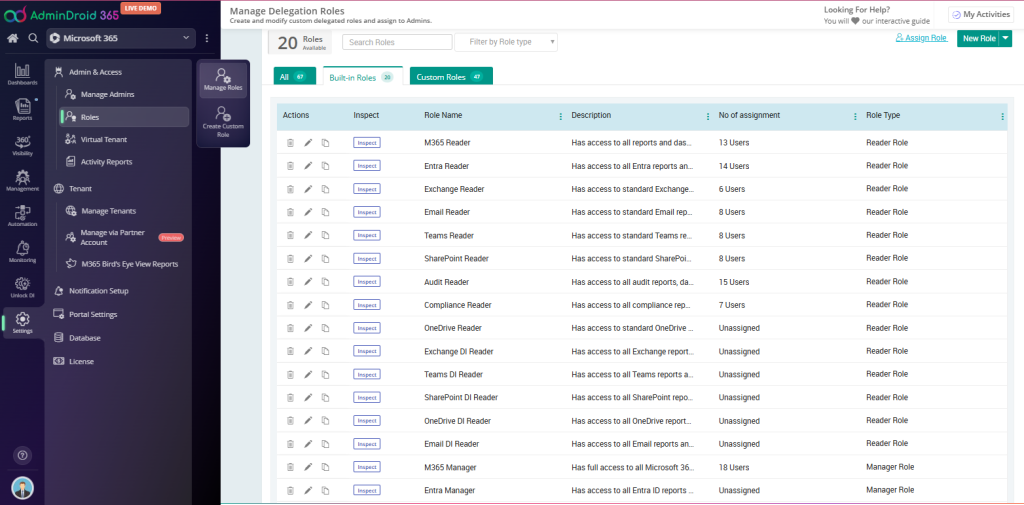
Task: Edit the Audit Reader role with pencil icon
Action: tap(308, 282)
